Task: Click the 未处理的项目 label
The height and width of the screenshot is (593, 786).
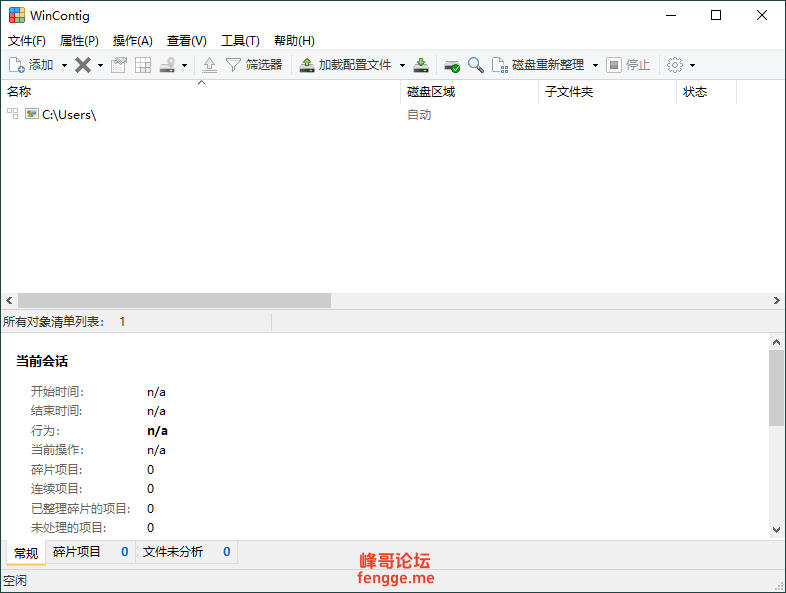Action: pyautogui.click(x=69, y=528)
